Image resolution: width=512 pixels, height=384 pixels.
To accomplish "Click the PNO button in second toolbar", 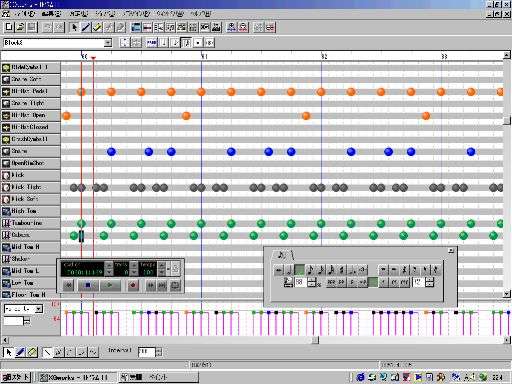I will pyautogui.click(x=152, y=42).
